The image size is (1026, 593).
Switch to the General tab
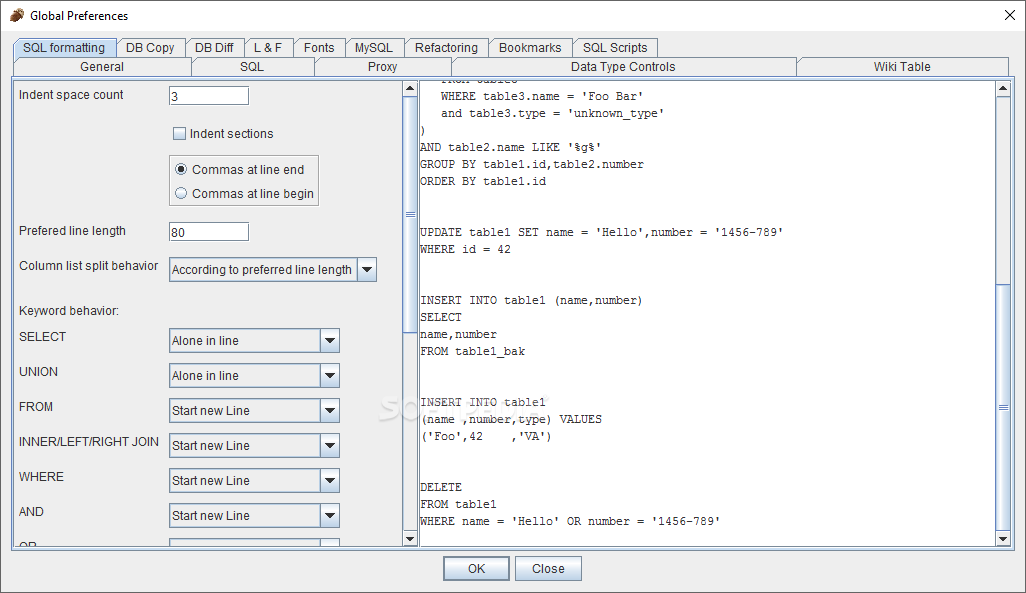tap(102, 67)
